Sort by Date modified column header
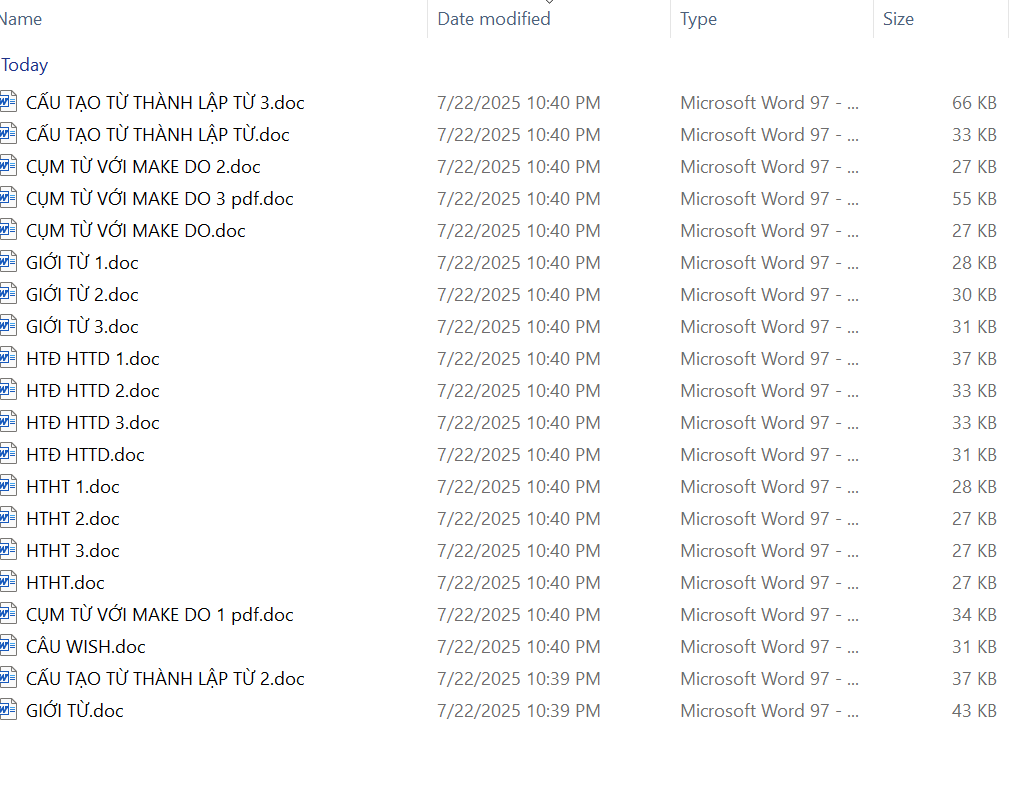The image size is (1019, 792). (494, 19)
